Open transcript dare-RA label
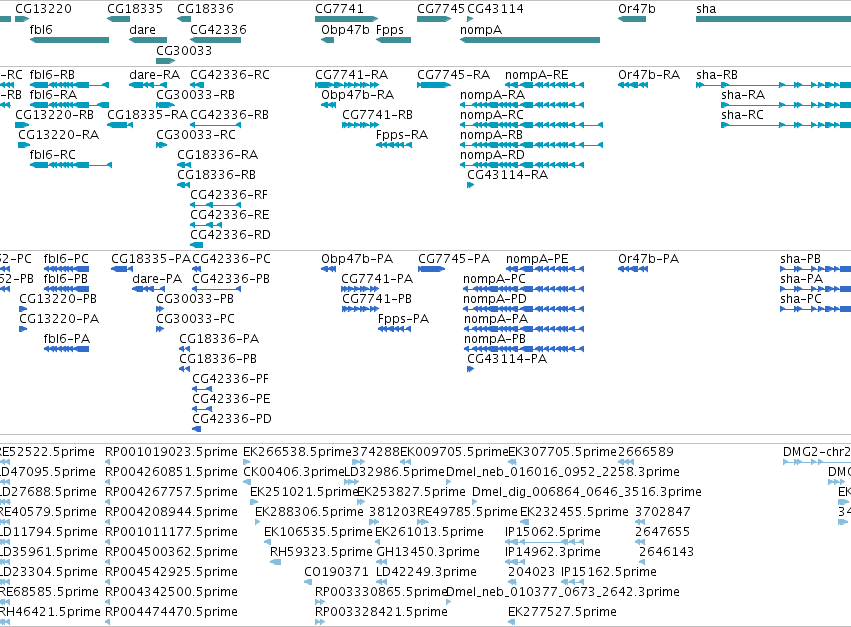 pyautogui.click(x=154, y=75)
